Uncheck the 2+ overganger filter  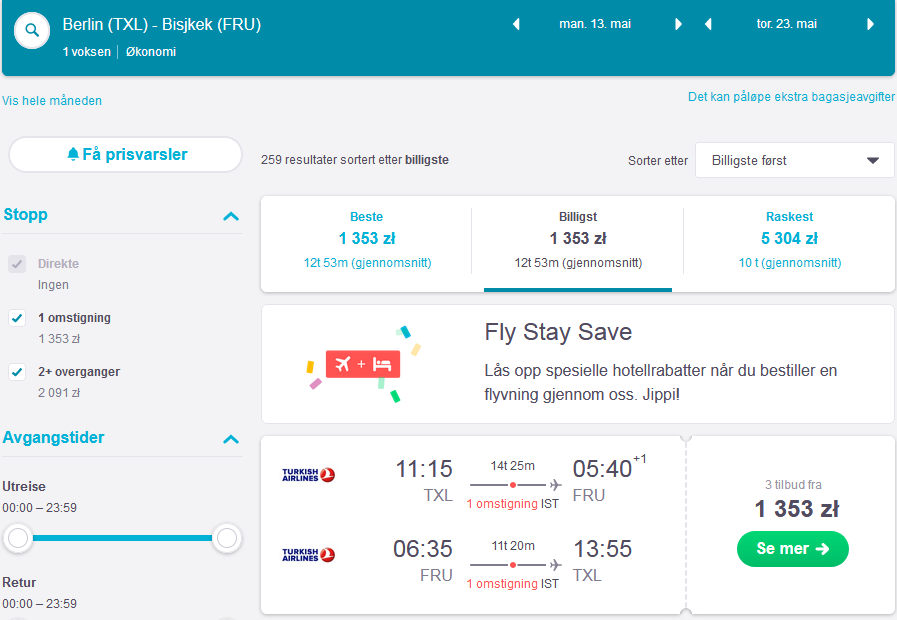click(x=17, y=372)
